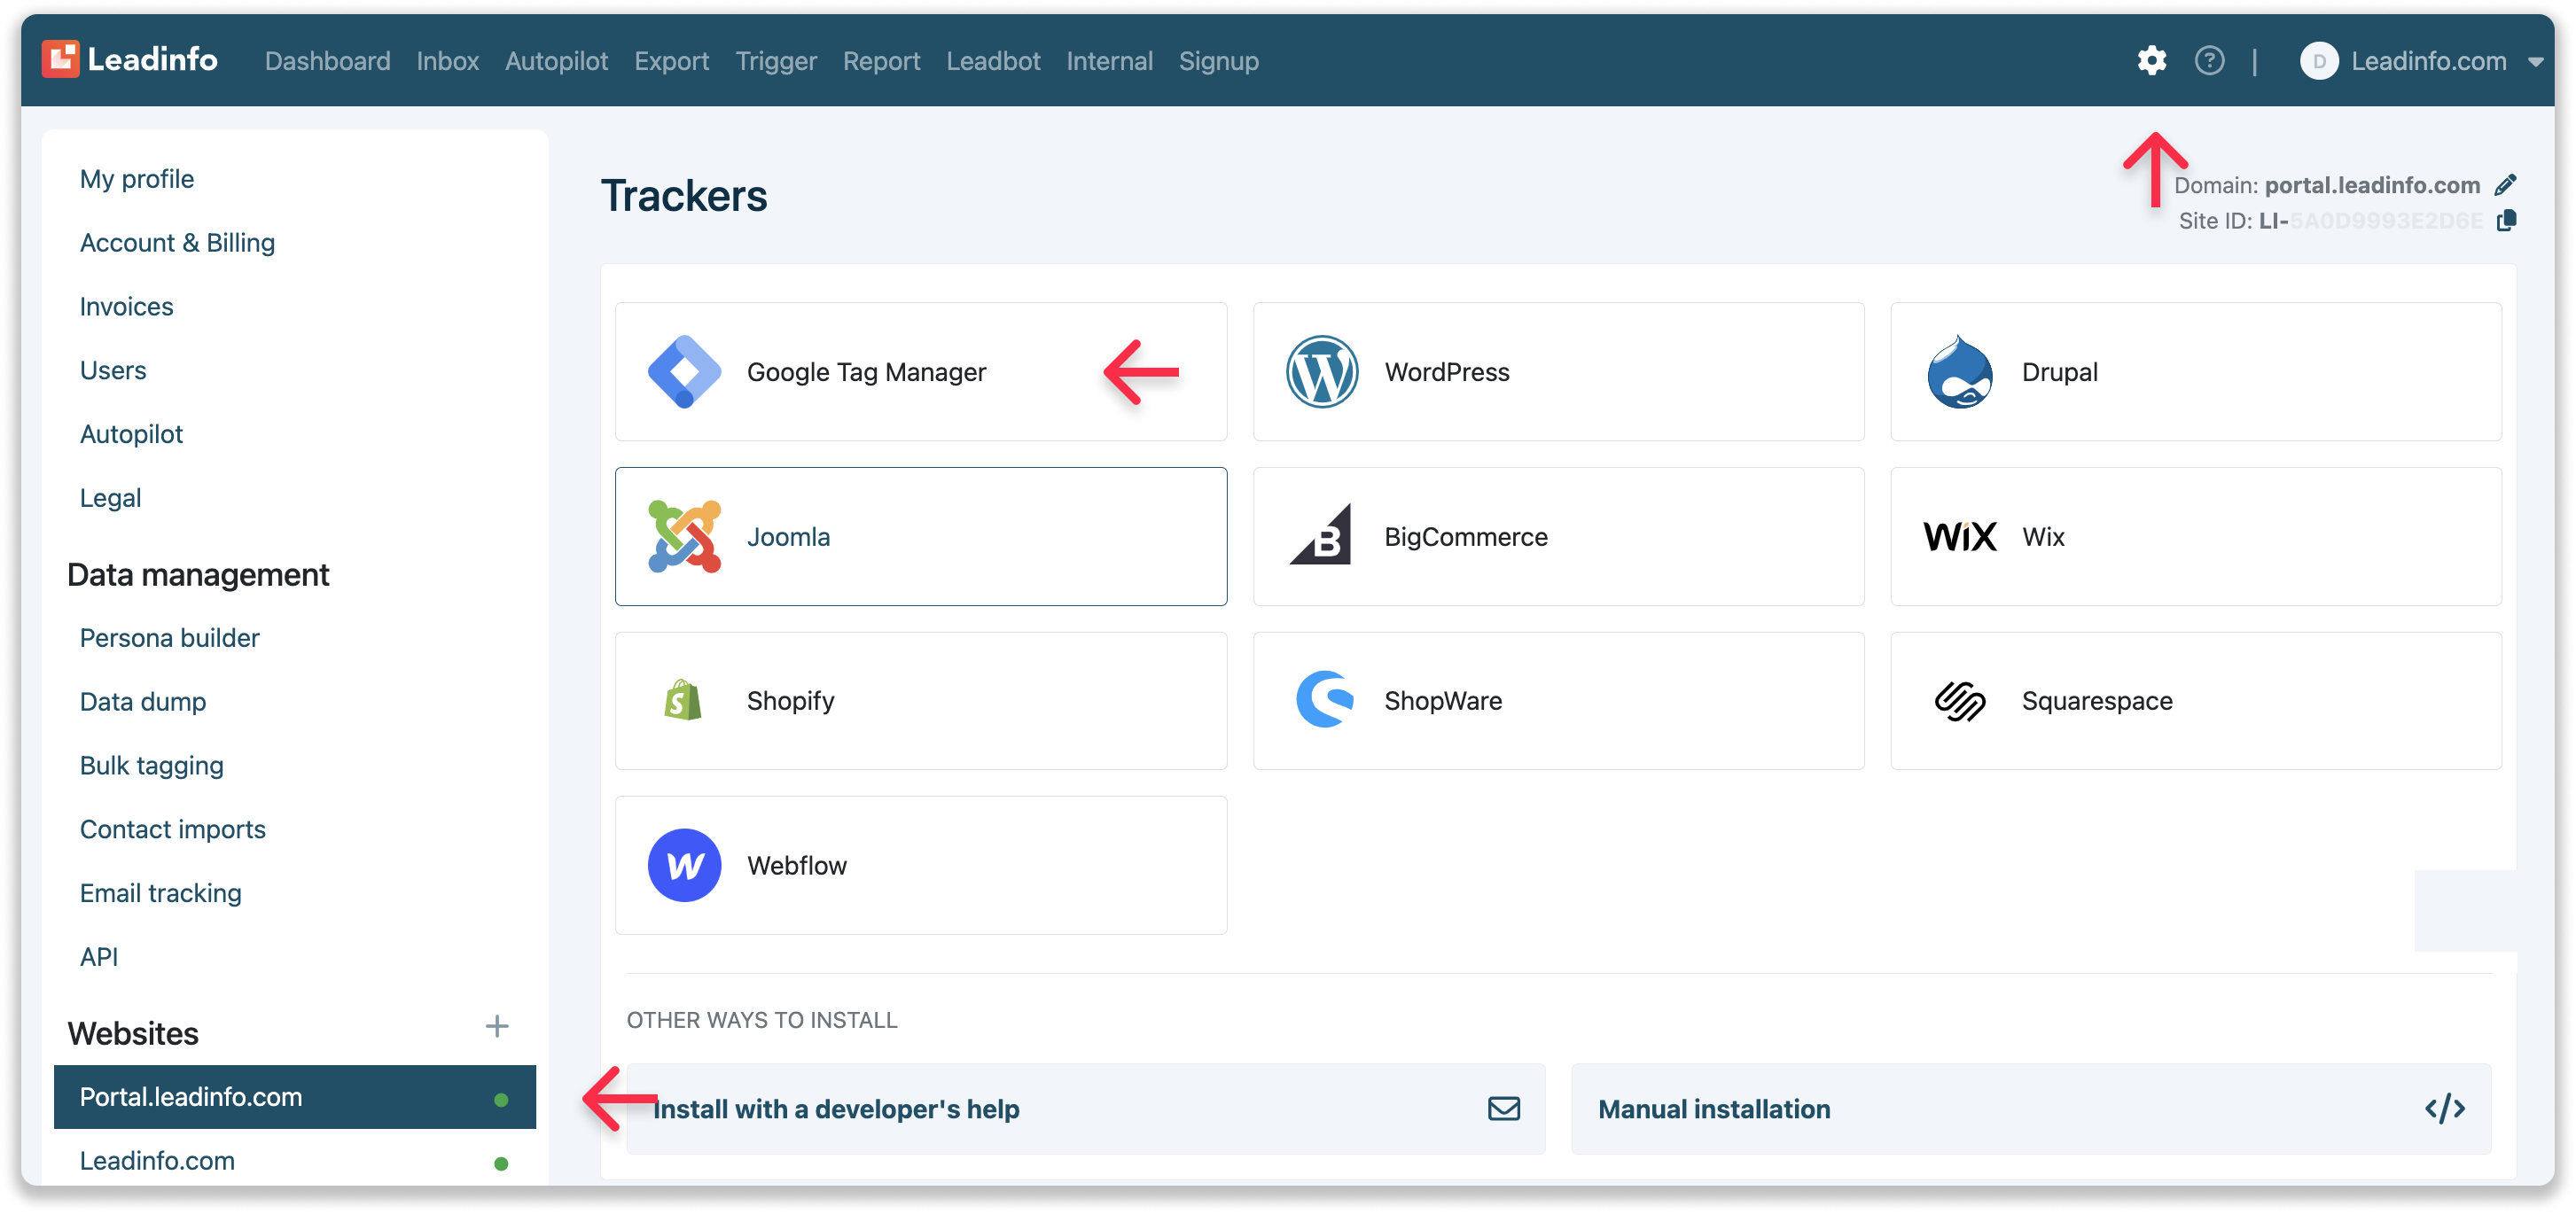Image resolution: width=2576 pixels, height=1214 pixels.
Task: Choose the WordPress tracker label
Action: (1446, 372)
